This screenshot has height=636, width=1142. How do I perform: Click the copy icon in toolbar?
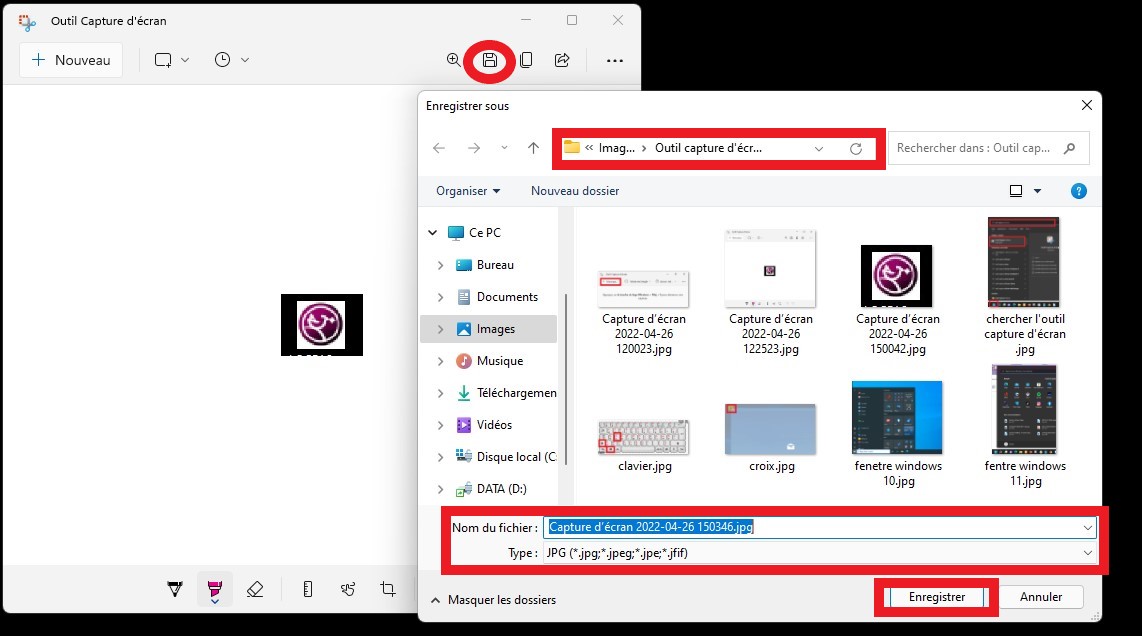pos(526,60)
